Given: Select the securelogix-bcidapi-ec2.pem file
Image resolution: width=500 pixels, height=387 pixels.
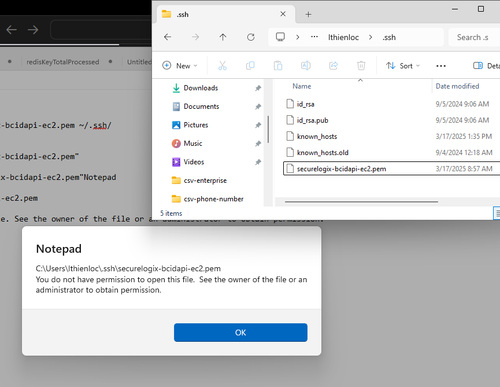Looking at the screenshot, I should [x=341, y=169].
